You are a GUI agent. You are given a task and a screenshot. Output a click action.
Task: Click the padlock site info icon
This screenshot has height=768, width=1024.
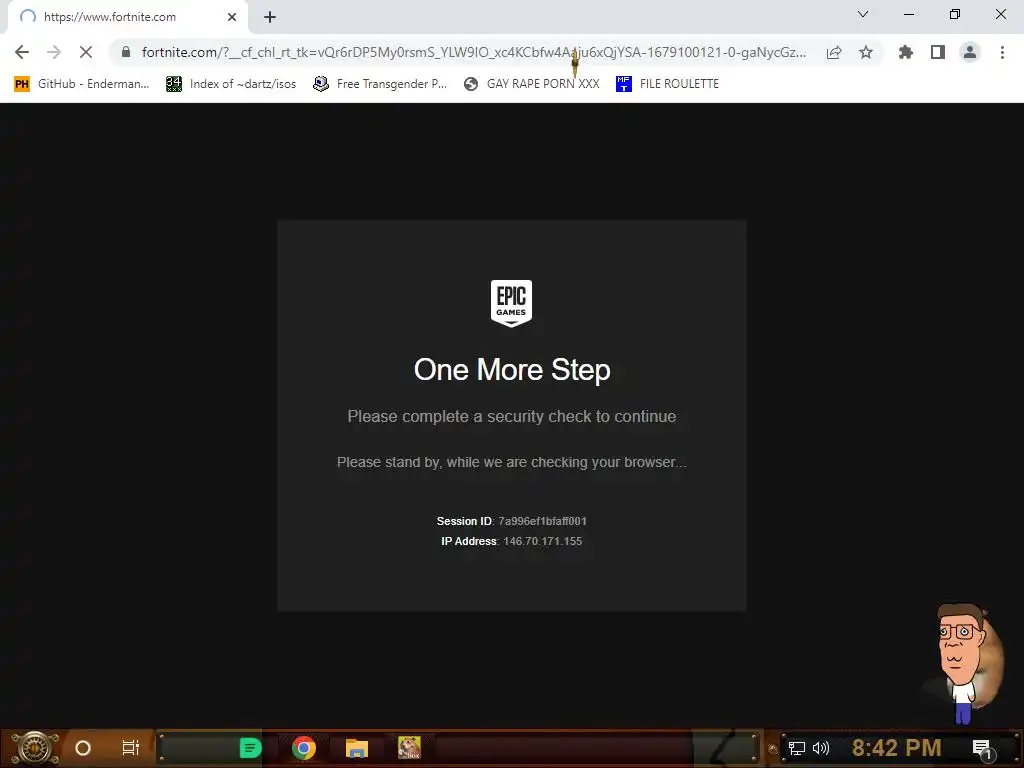[x=126, y=52]
